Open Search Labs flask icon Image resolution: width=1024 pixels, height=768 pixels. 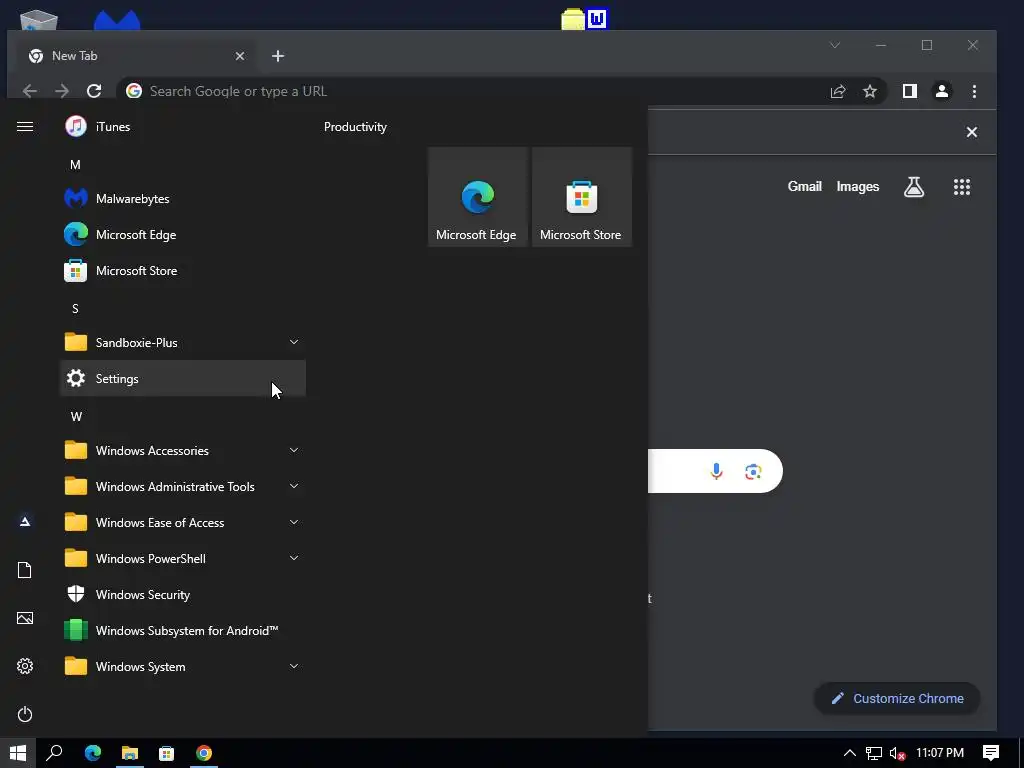click(914, 187)
